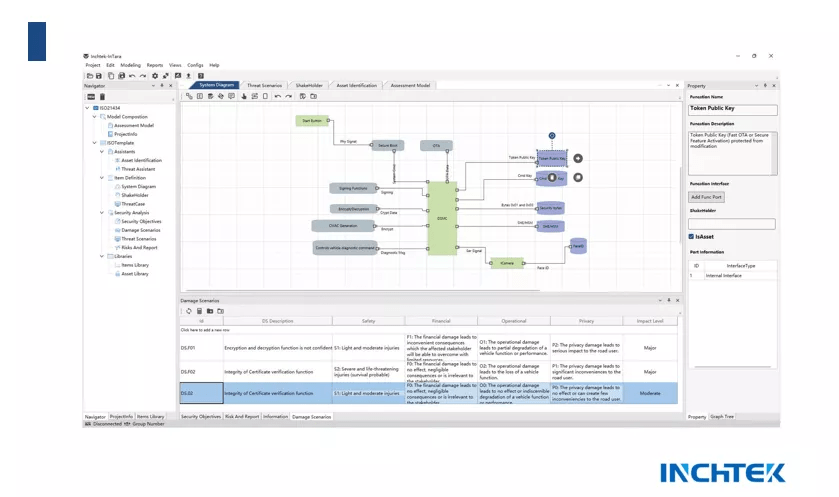Click the Function Name input field
839x497 pixels.
733,108
